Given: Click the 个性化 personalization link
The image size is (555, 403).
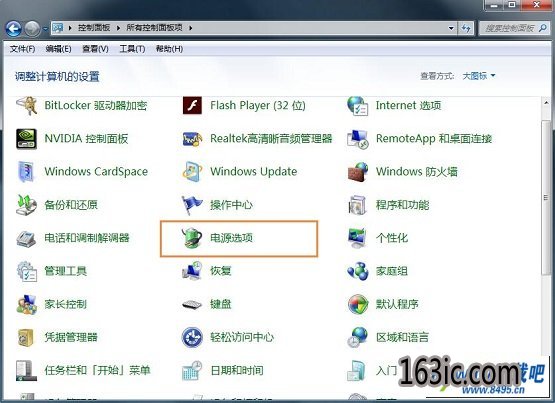Looking at the screenshot, I should pos(392,238).
